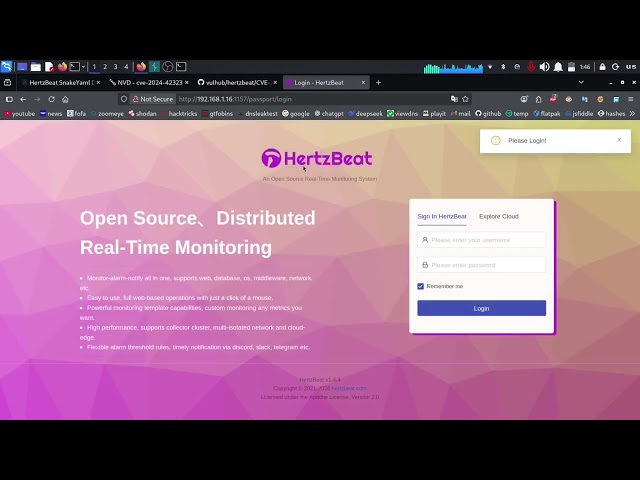Open the gtfobins bookmark

coord(218,113)
